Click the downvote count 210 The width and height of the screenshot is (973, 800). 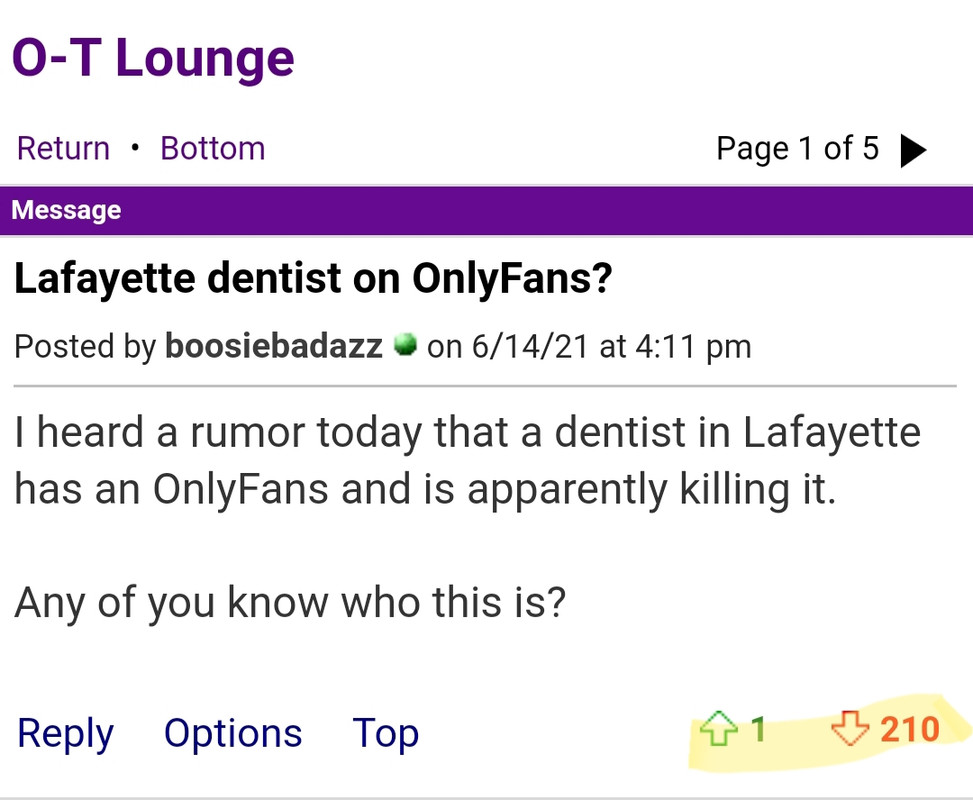pos(909,729)
